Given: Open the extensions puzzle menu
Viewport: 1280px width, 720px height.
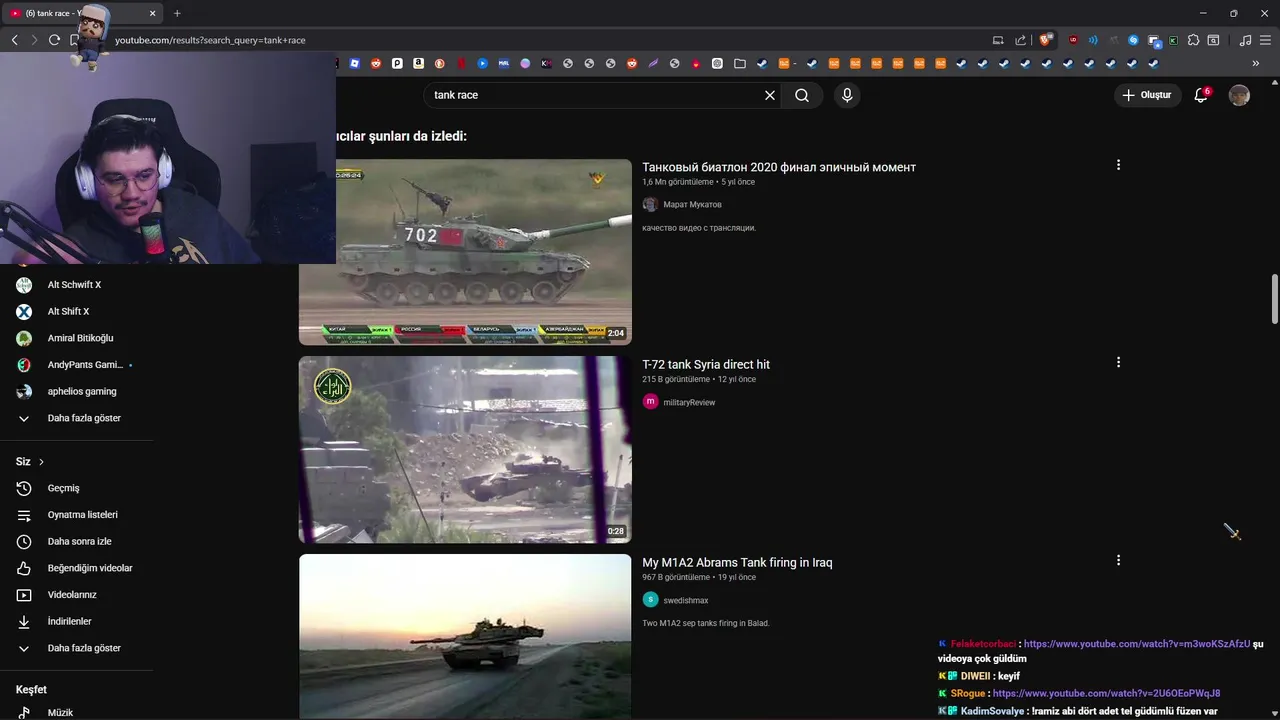Looking at the screenshot, I should tap(1193, 40).
